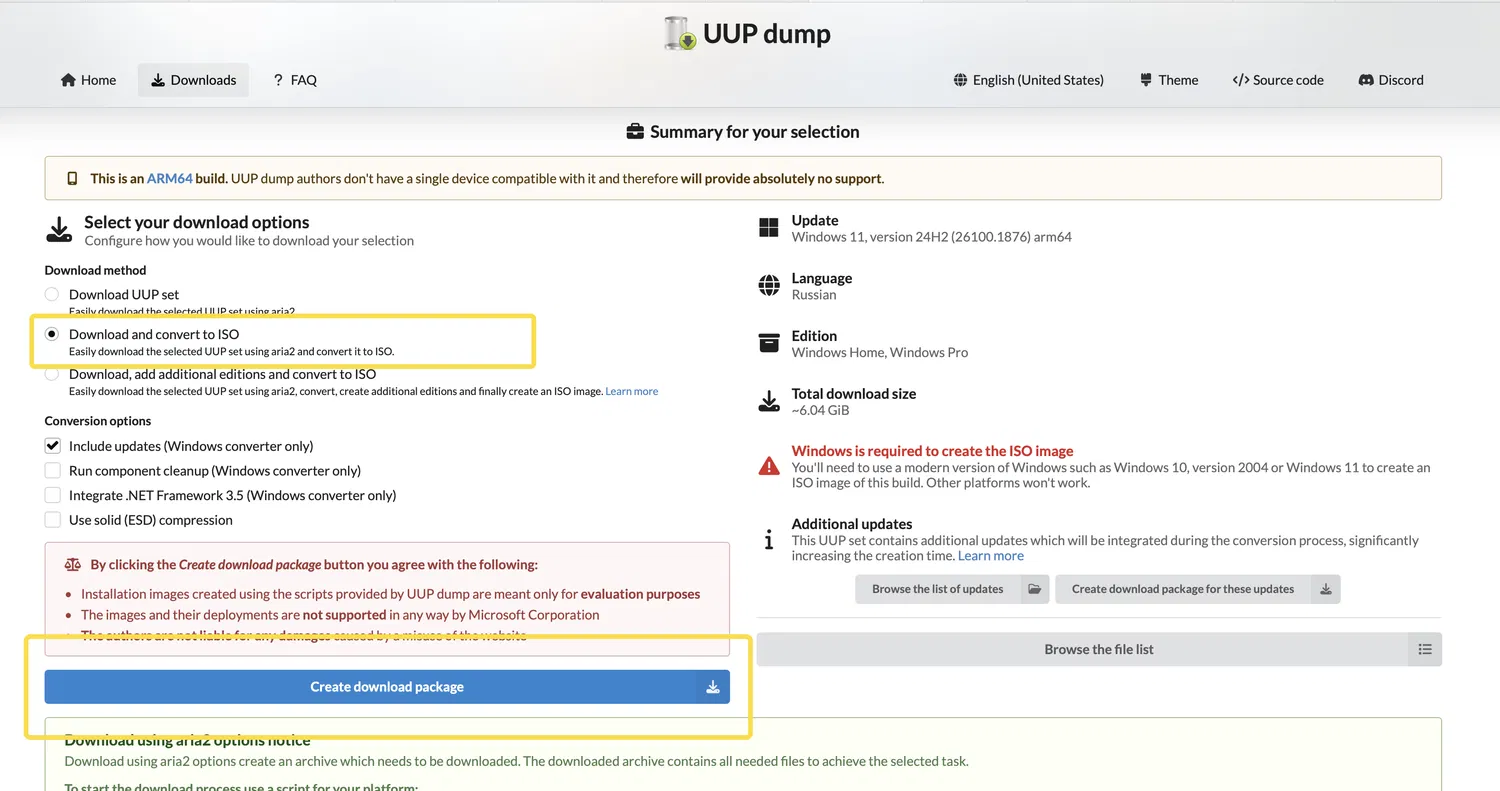
Task: Click the UUP dump logo icon
Action: point(680,34)
